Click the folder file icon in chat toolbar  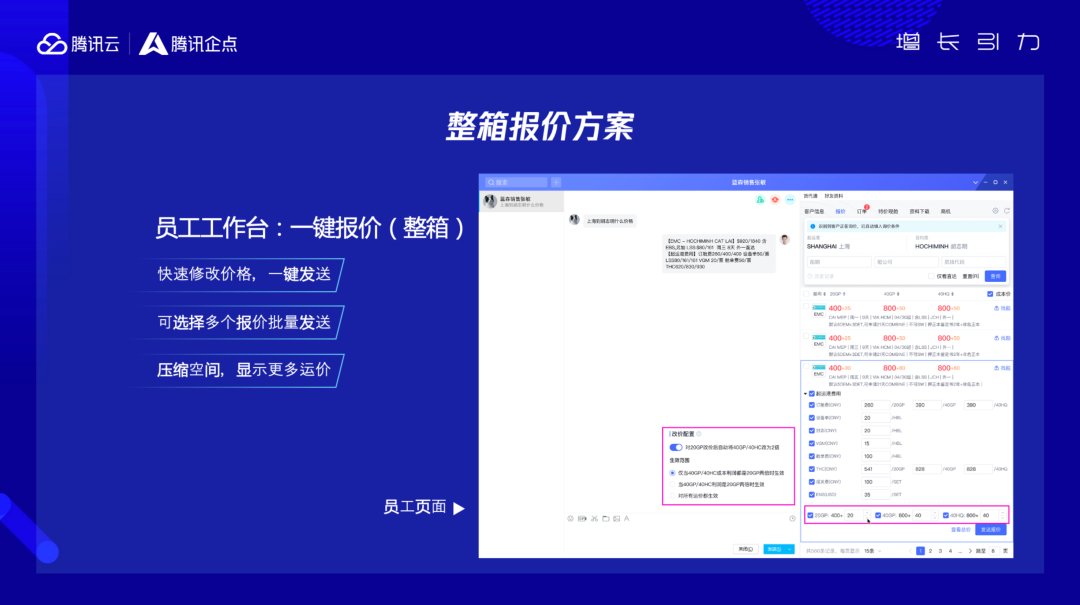point(605,518)
